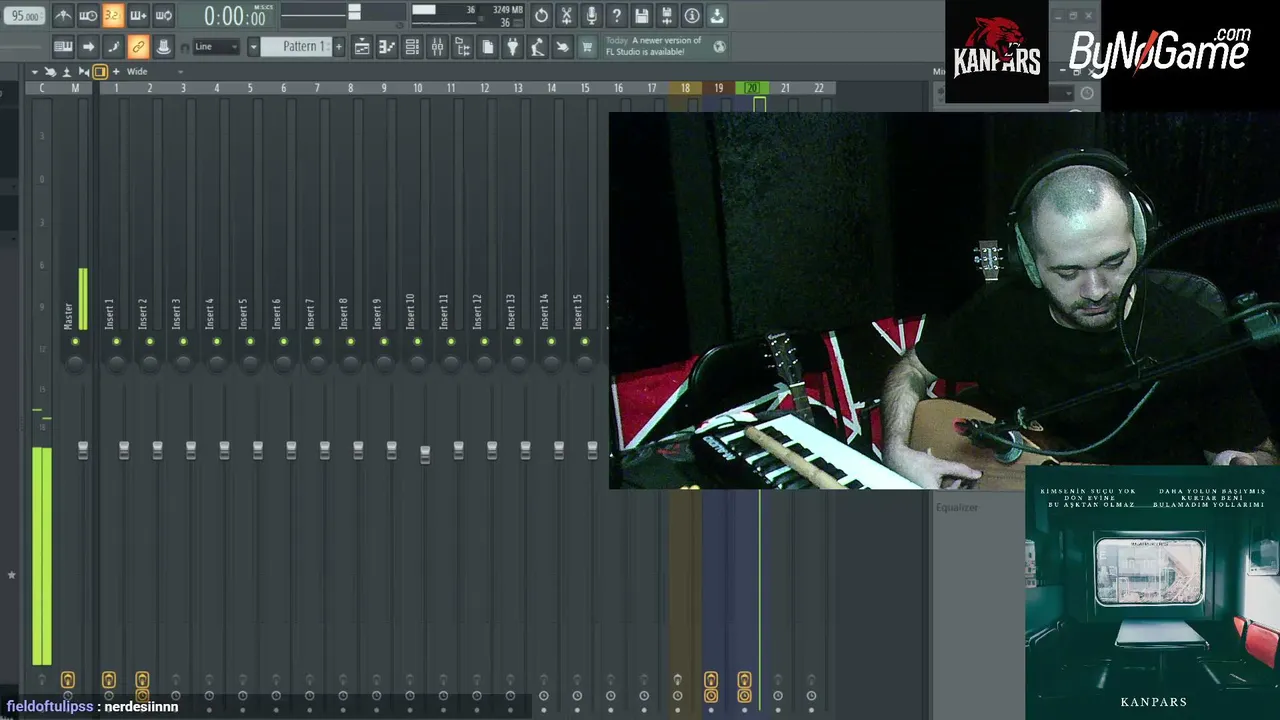
Task: Mute Insert 8 with its green LED
Action: coord(350,342)
